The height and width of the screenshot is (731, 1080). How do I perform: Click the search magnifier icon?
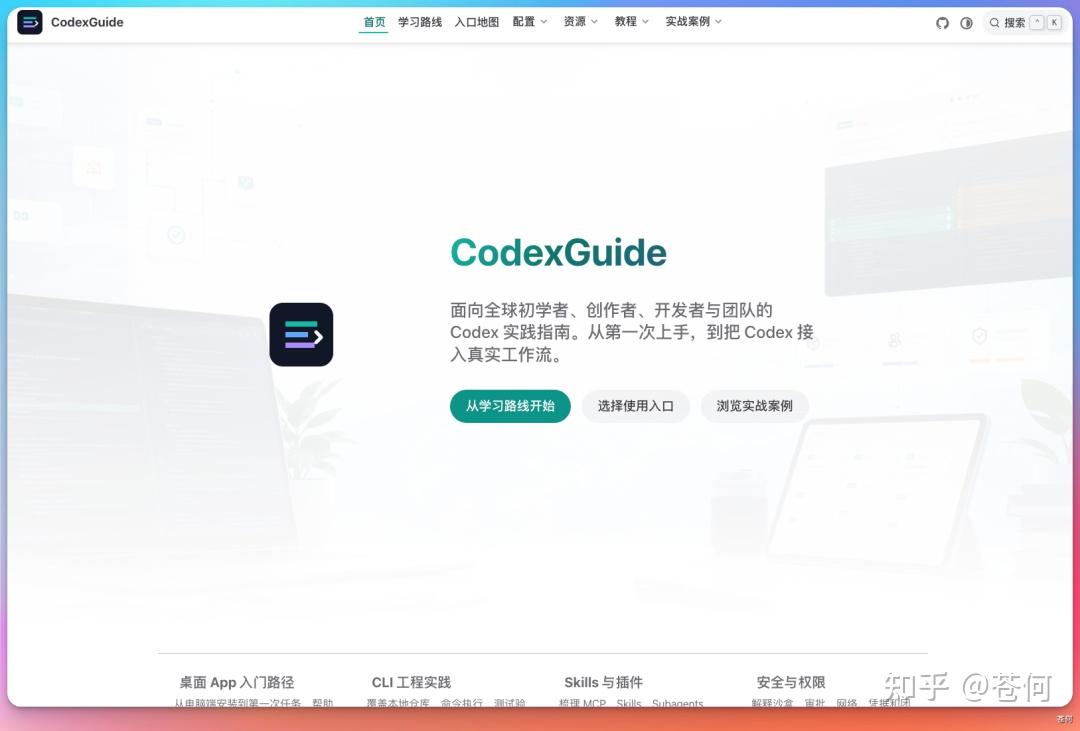(995, 23)
